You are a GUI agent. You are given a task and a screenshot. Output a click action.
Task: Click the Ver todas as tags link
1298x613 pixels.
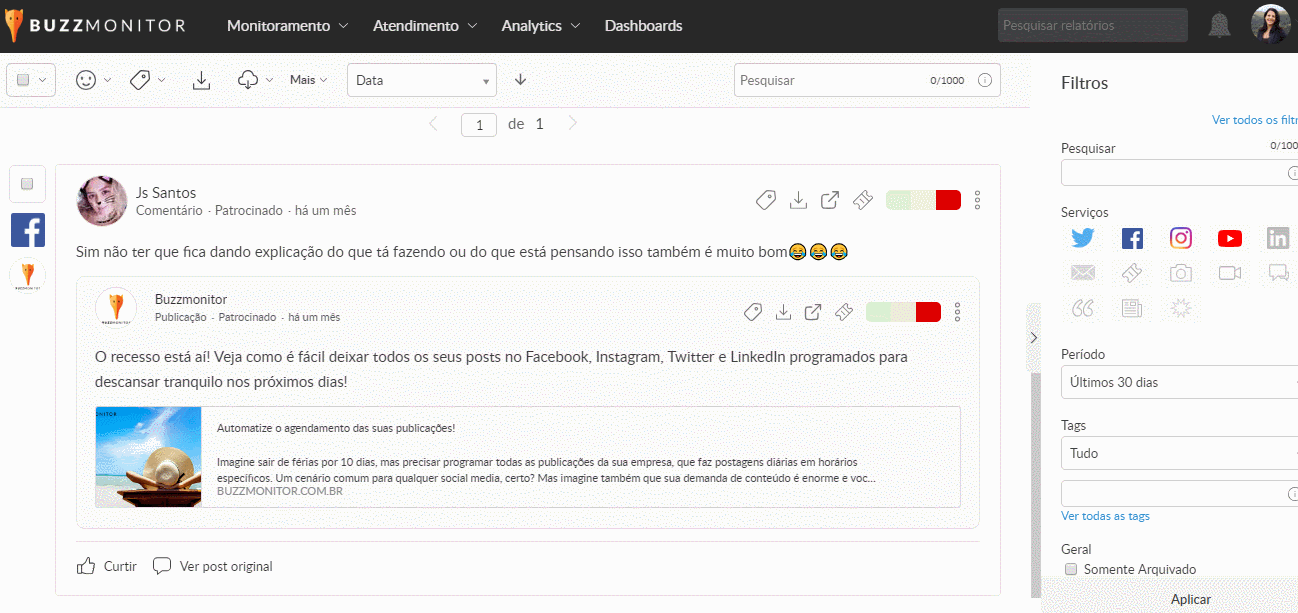click(x=1105, y=516)
